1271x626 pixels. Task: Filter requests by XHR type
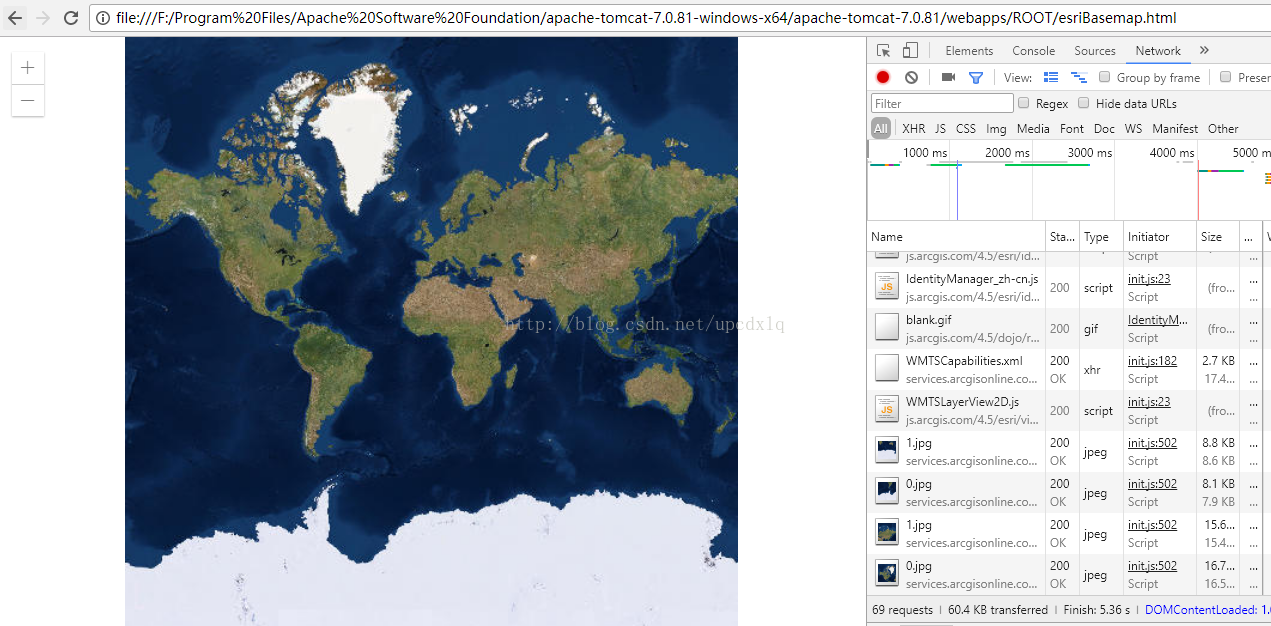coord(913,129)
